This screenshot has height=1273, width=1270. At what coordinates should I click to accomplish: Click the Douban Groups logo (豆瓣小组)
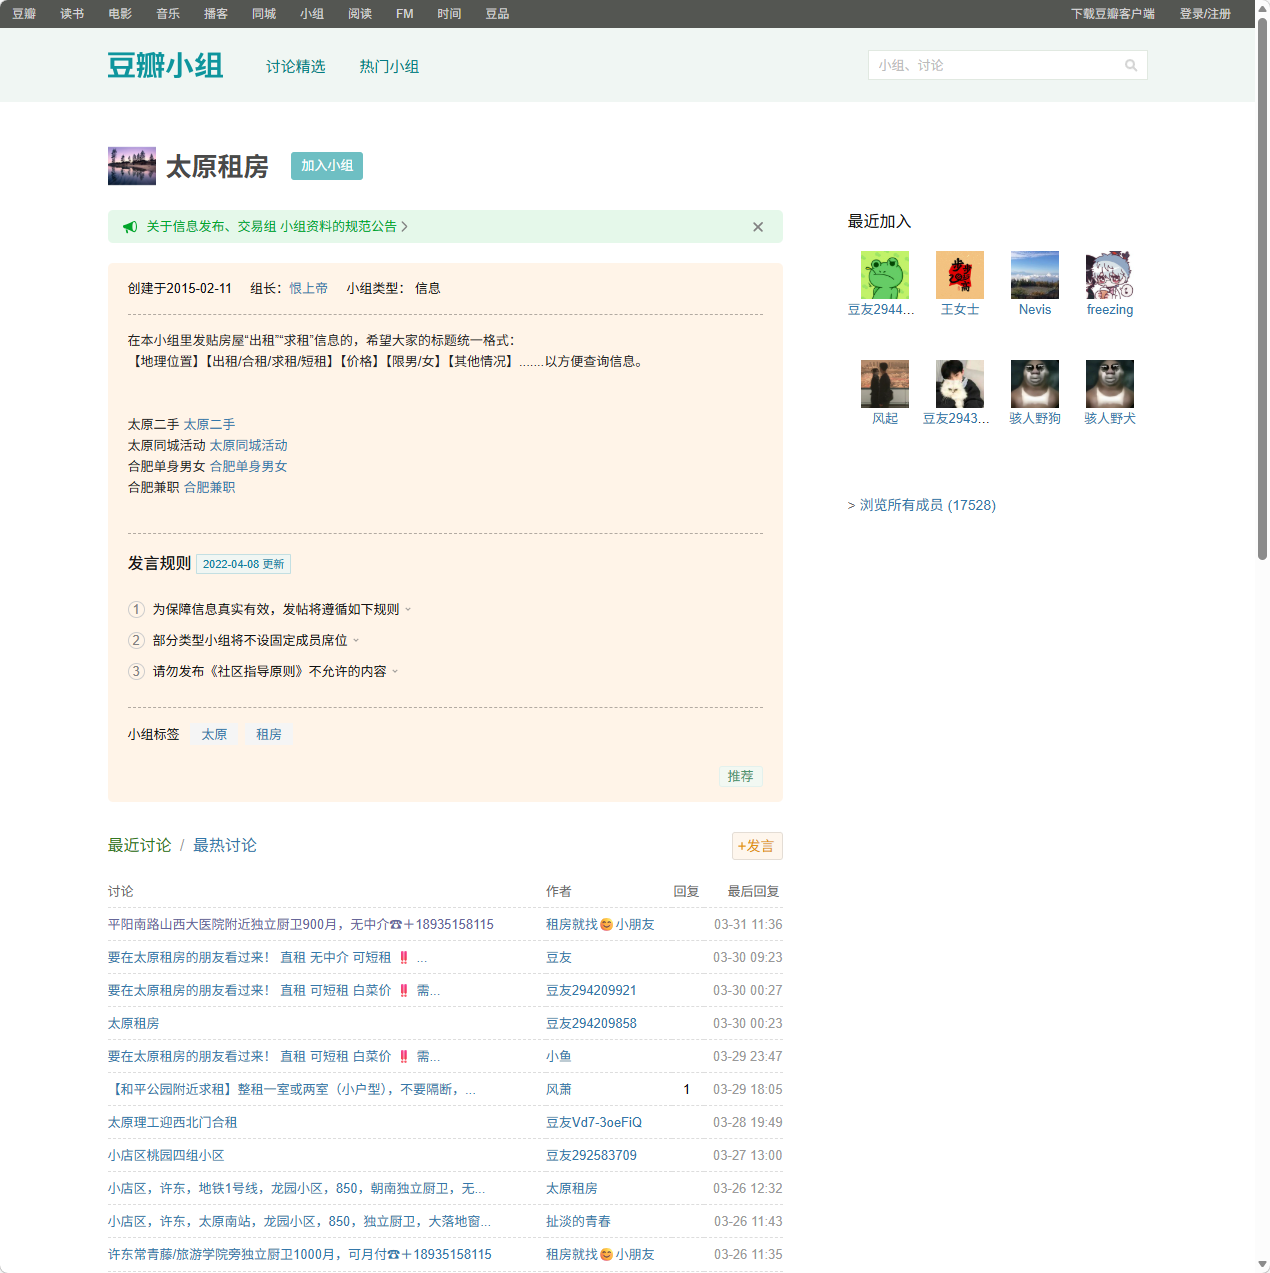[165, 66]
